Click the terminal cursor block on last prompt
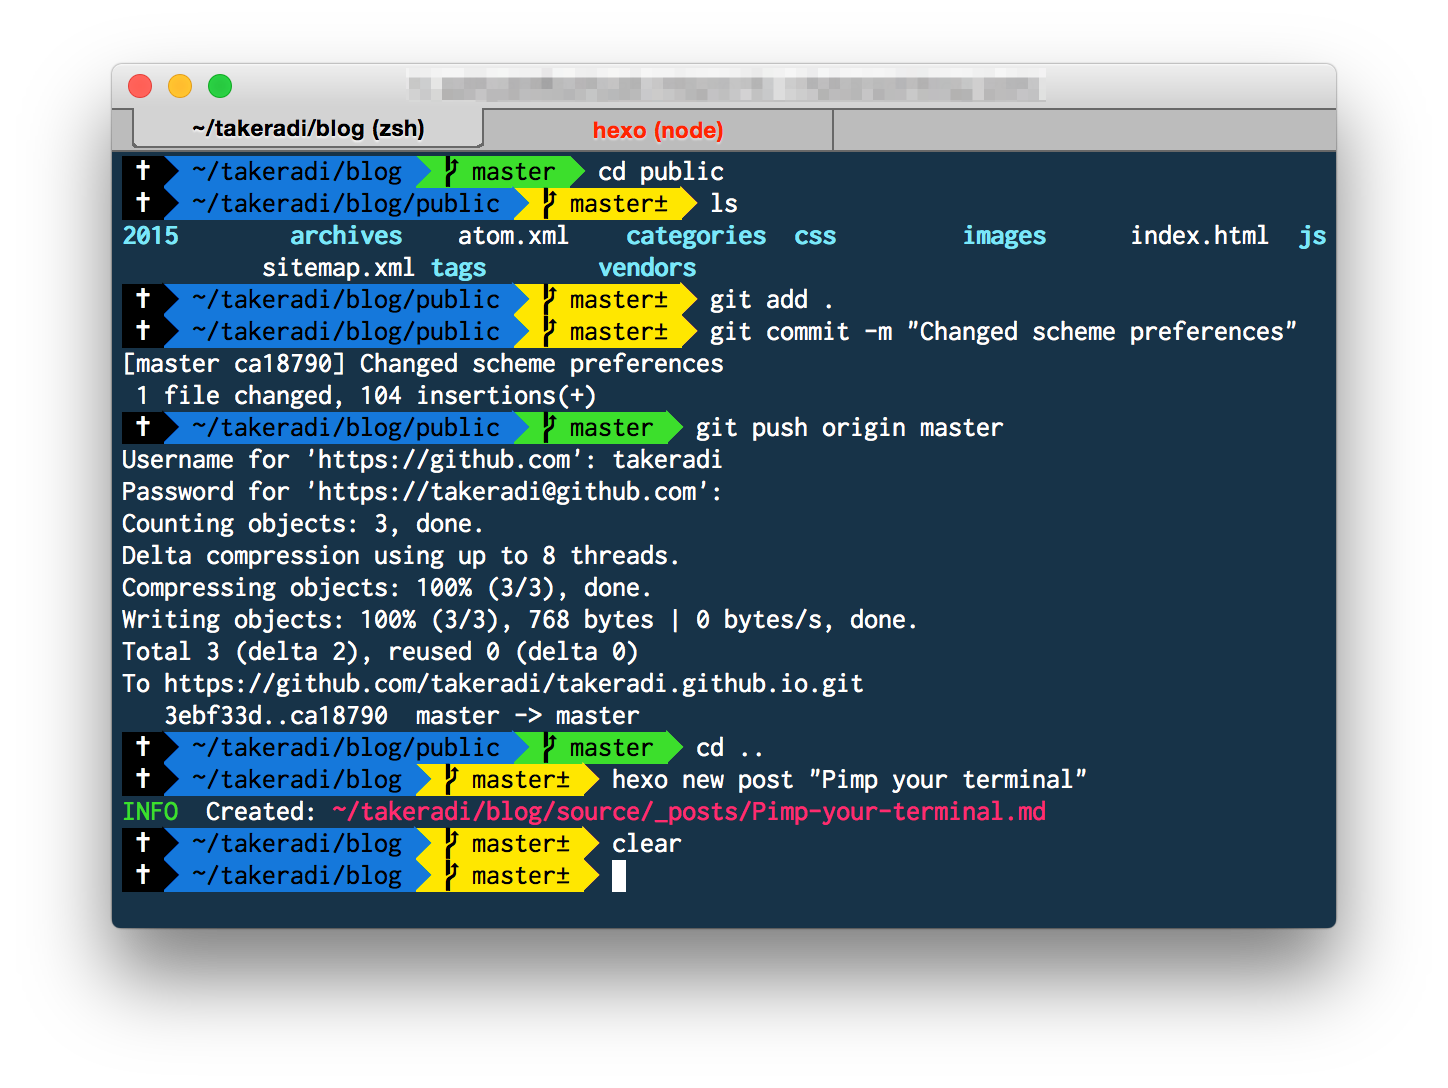 point(619,876)
